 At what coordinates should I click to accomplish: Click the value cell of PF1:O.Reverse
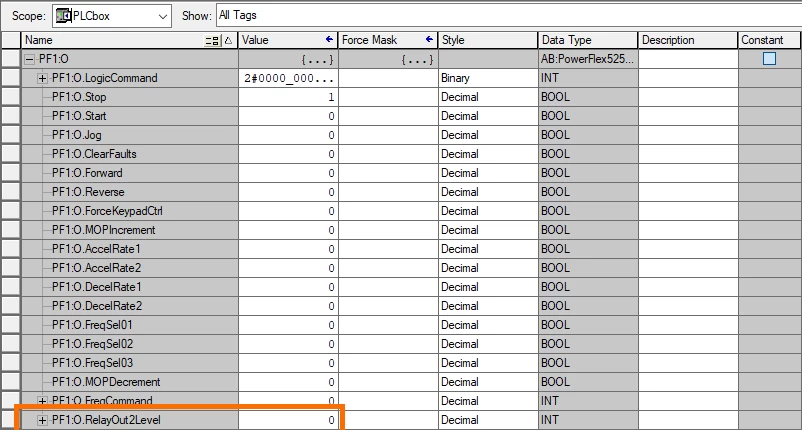[x=288, y=192]
